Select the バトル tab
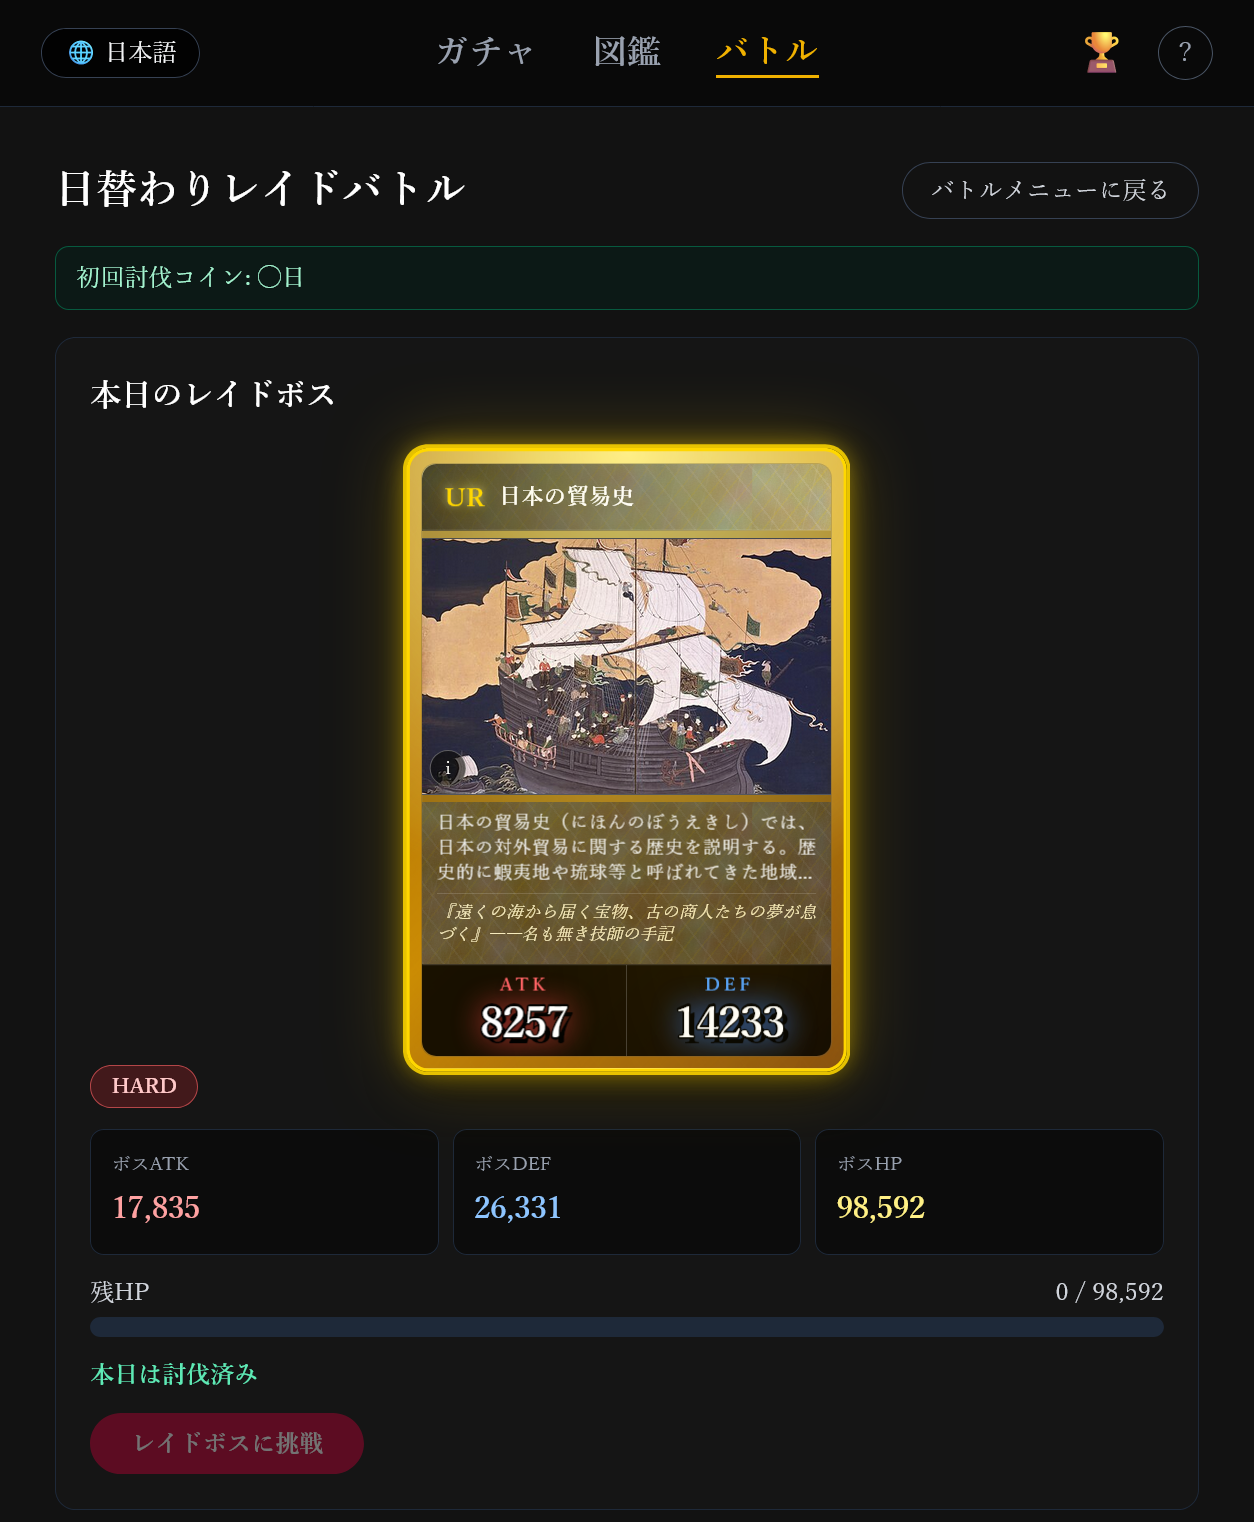 767,52
